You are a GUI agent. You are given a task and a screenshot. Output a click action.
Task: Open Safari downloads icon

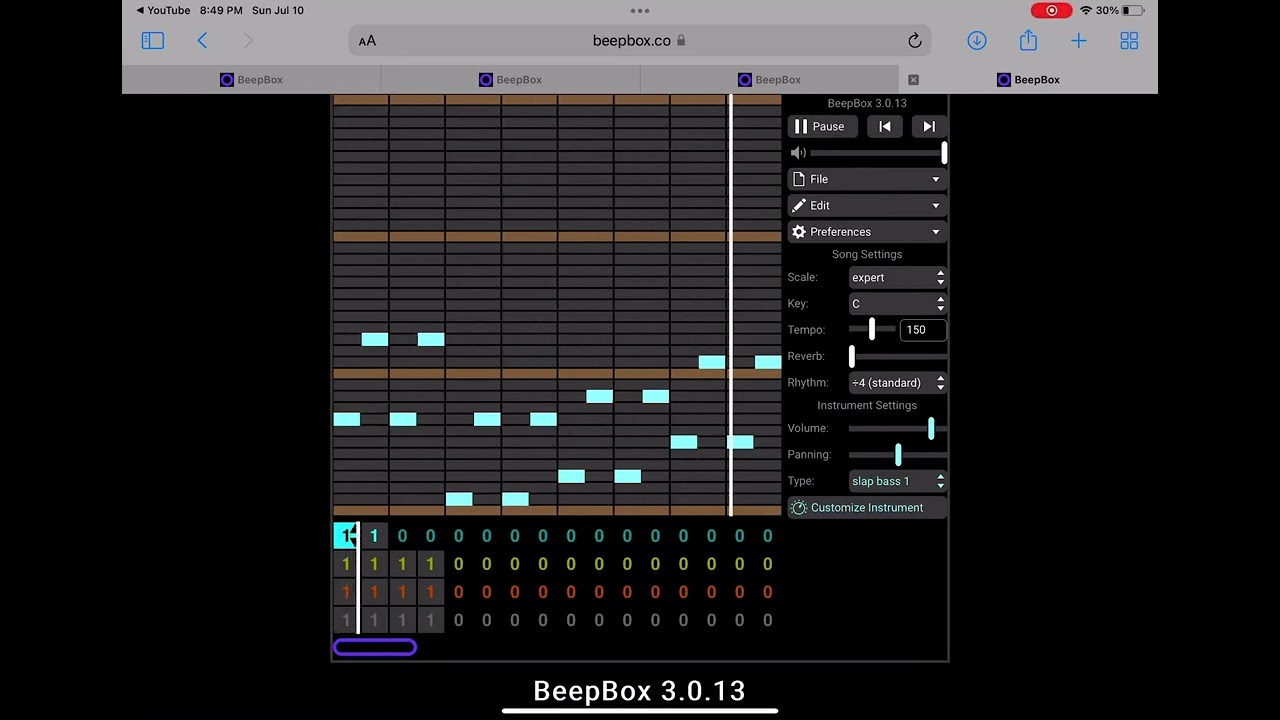(977, 41)
